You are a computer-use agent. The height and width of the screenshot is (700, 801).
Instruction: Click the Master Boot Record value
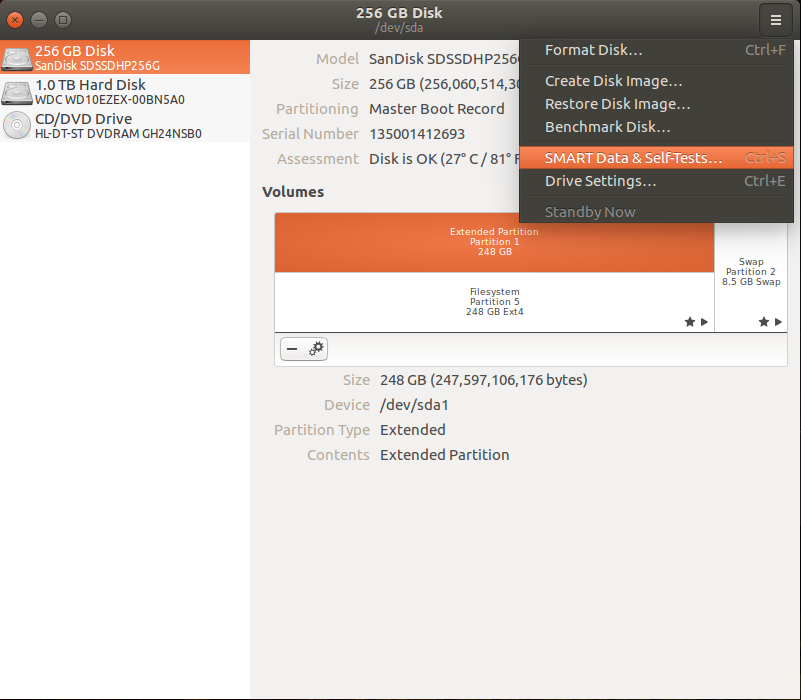tap(437, 109)
